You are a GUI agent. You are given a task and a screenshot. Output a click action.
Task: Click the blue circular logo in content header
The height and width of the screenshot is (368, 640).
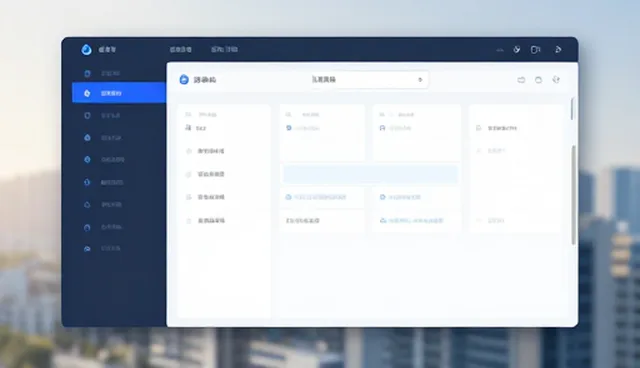(184, 80)
